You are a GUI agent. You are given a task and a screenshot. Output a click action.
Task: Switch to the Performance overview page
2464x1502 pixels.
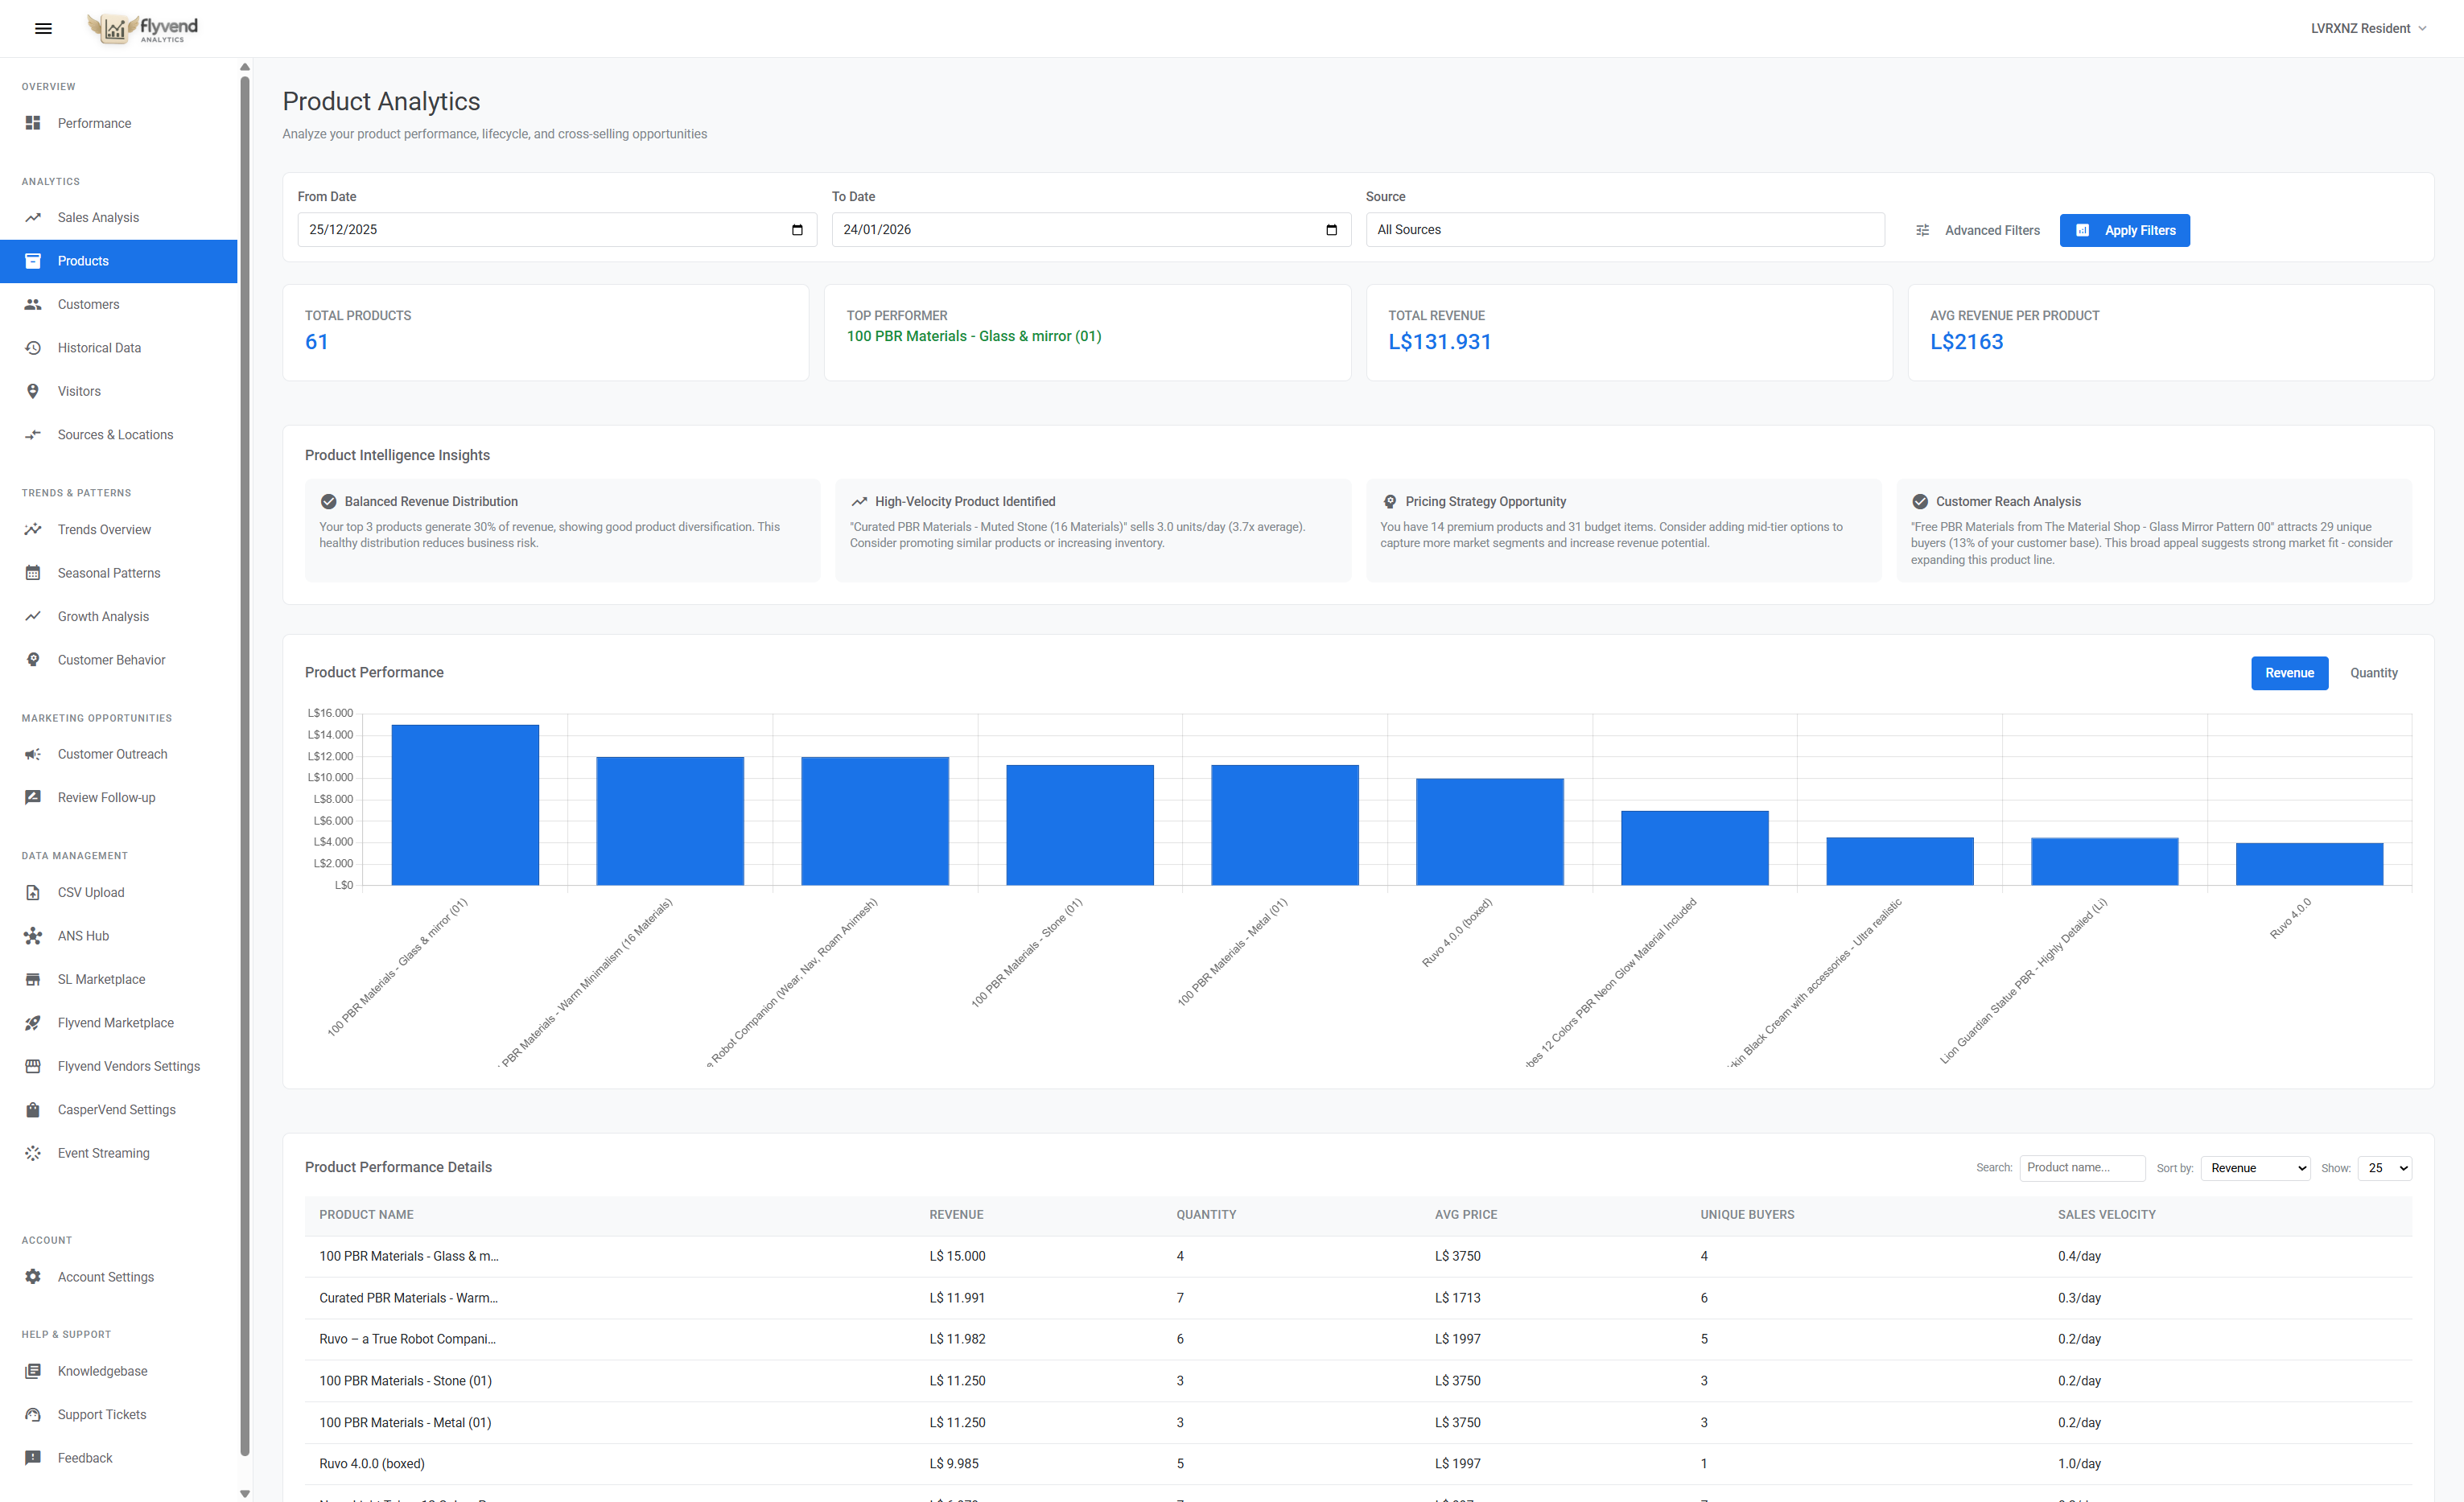[94, 123]
